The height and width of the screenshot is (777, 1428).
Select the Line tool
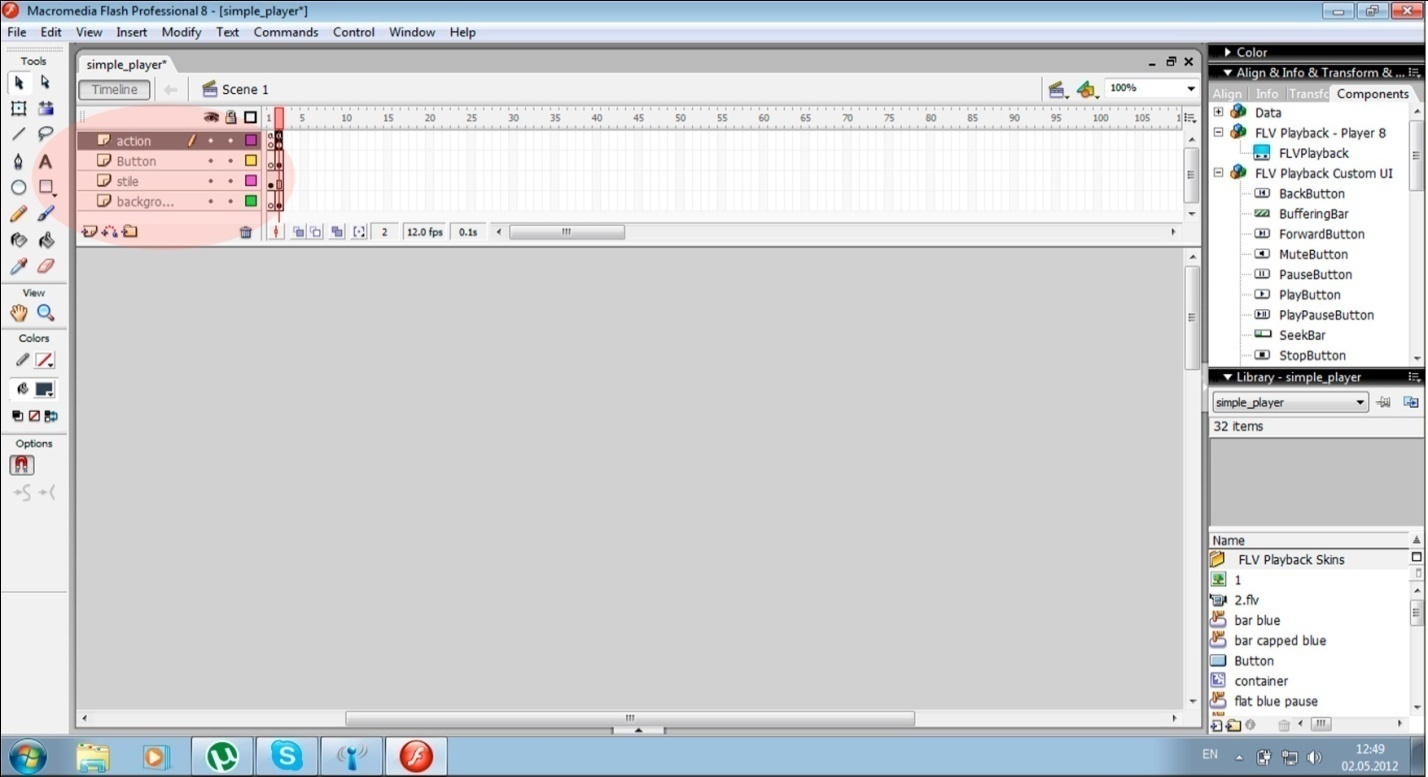pyautogui.click(x=19, y=134)
